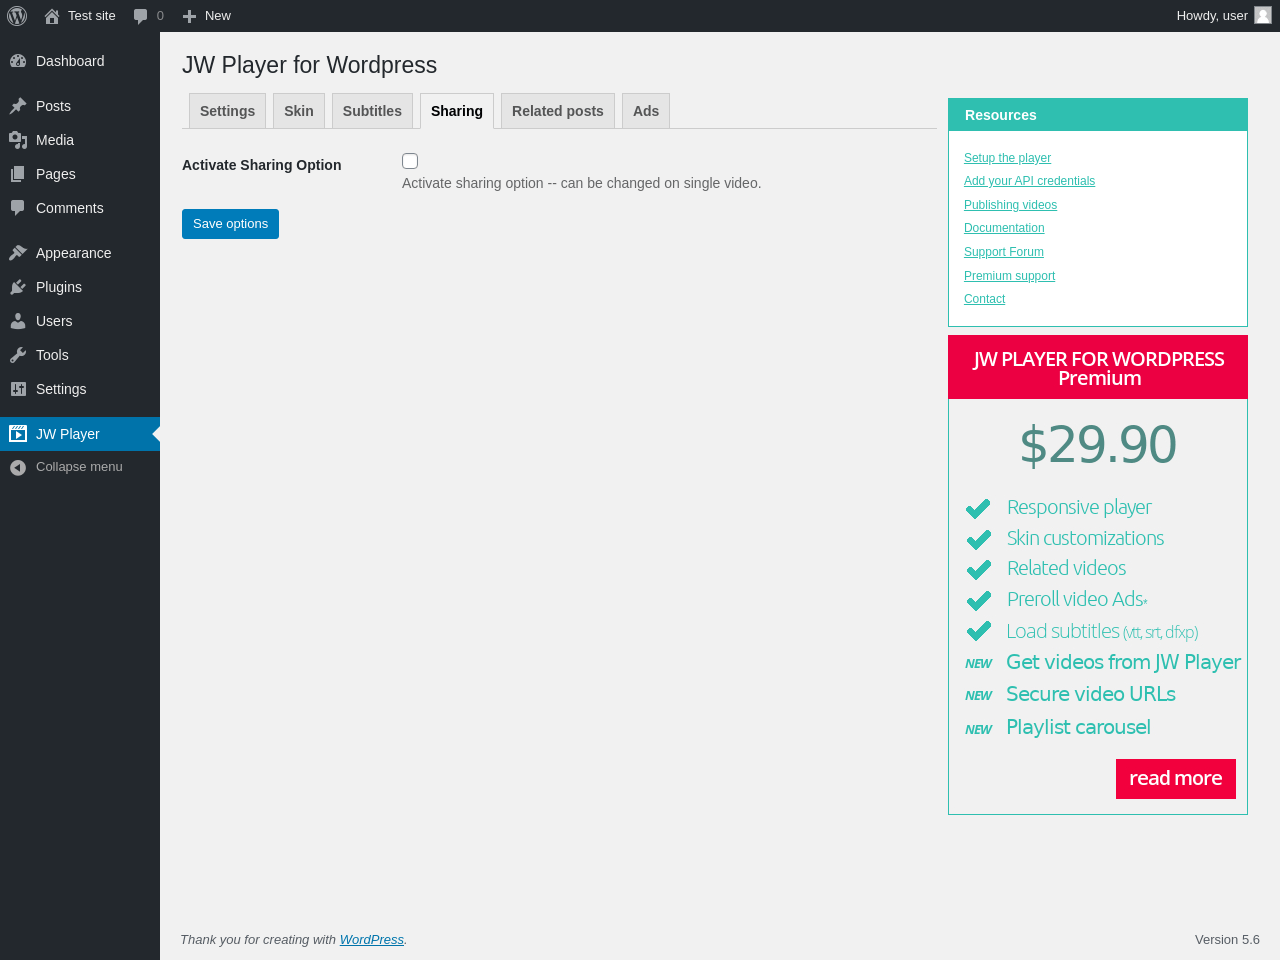Click the Tools wrench icon
1280x960 pixels.
pos(18,355)
